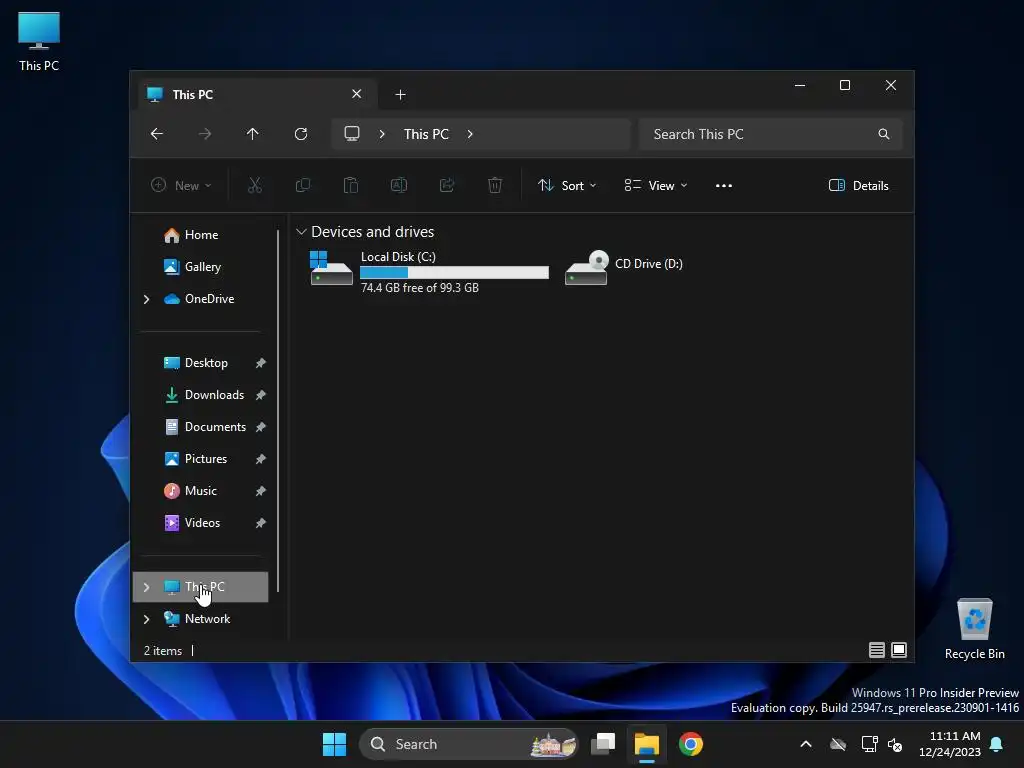The height and width of the screenshot is (768, 1024).
Task: Unpin Pictures using its pin icon
Action: 261,459
